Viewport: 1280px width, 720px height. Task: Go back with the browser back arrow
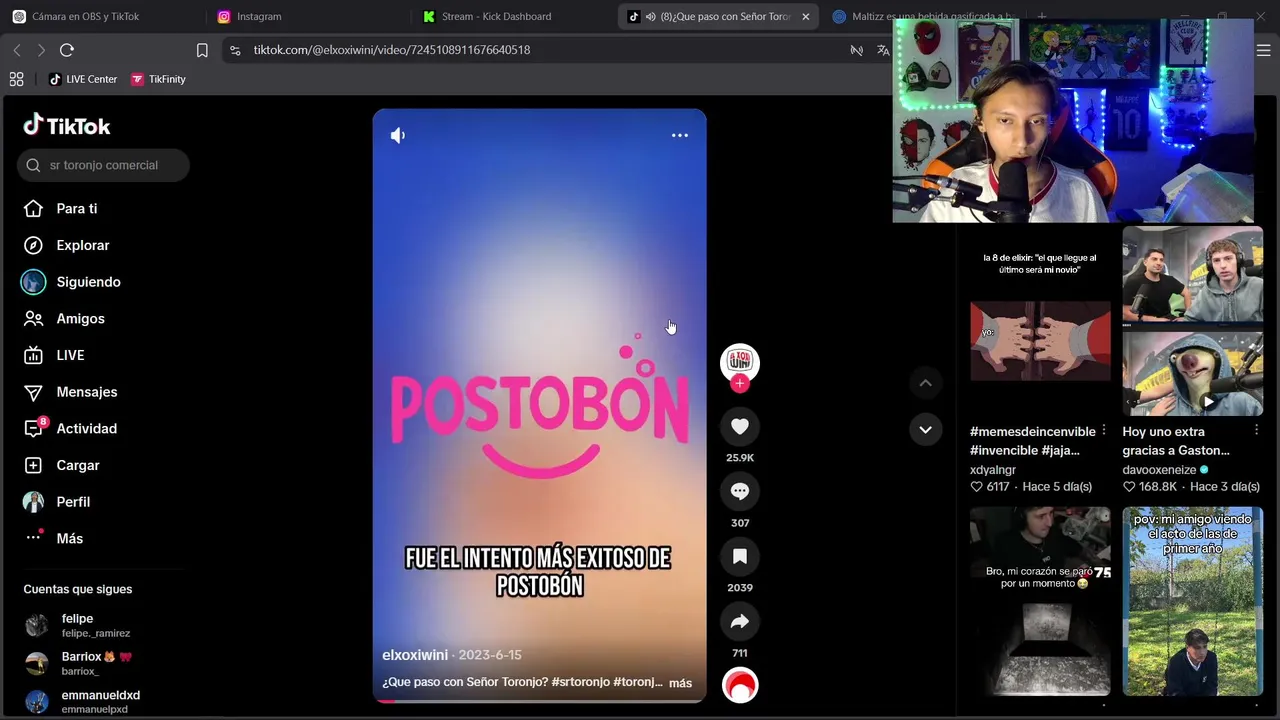coord(17,50)
